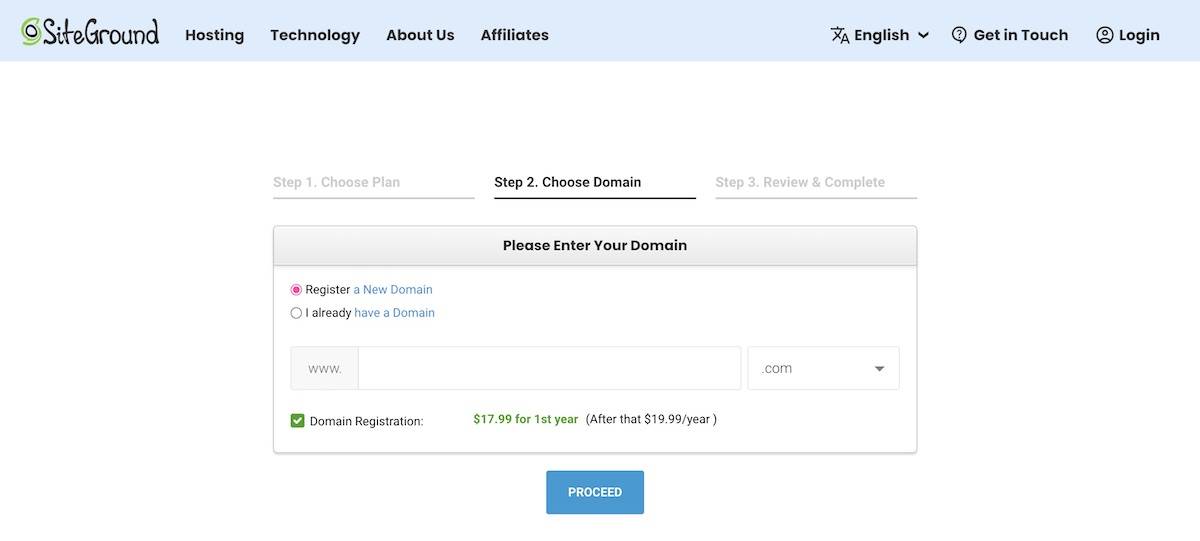Go to About Us page
Screen dimensions: 1200x541
coord(420,35)
